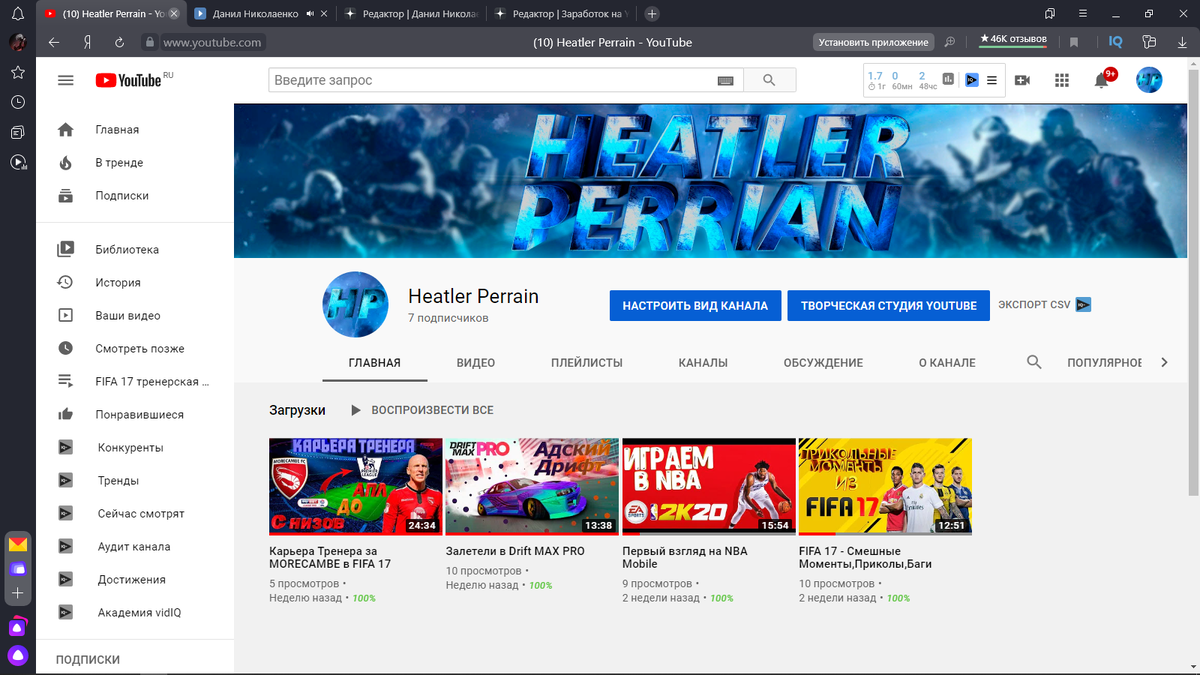This screenshot has height=675, width=1200.
Task: Open В тренде in sidebar
Action: click(x=135, y=163)
